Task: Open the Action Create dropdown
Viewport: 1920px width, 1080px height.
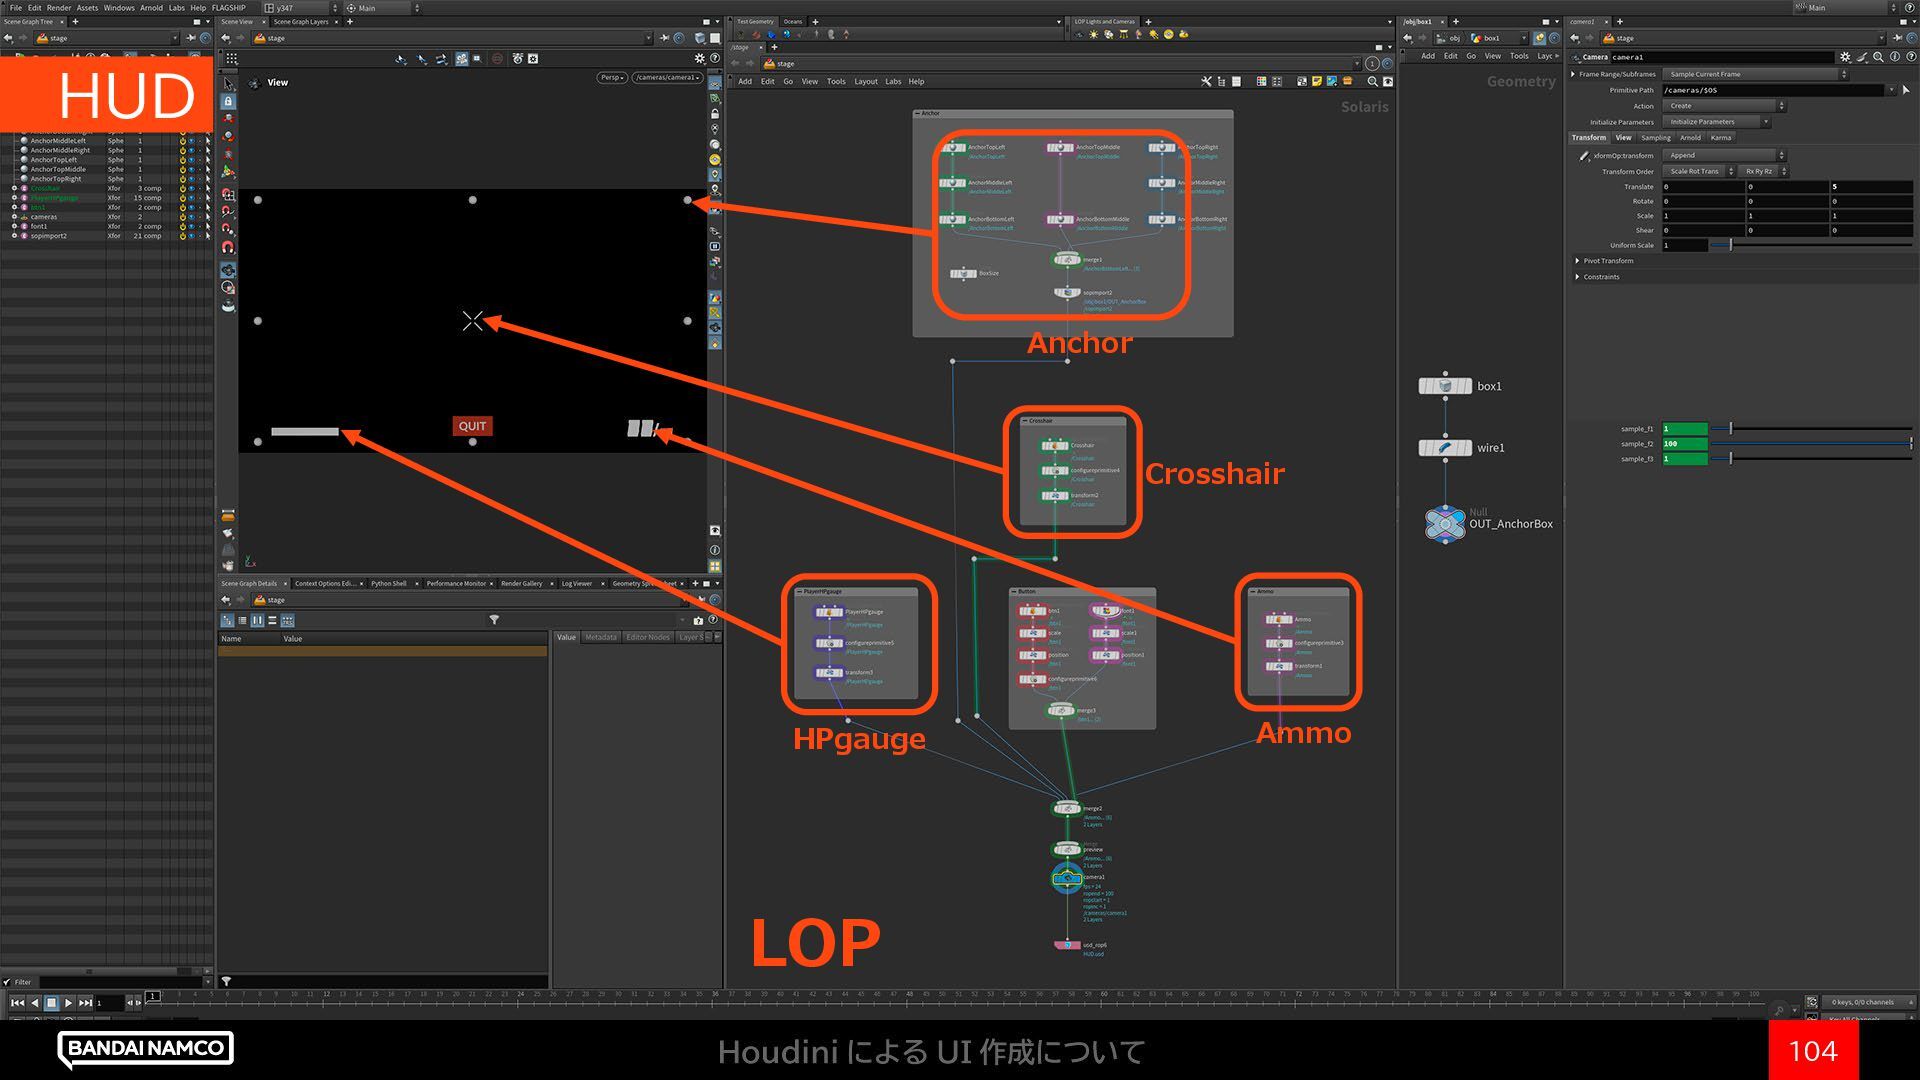Action: [x=1725, y=106]
